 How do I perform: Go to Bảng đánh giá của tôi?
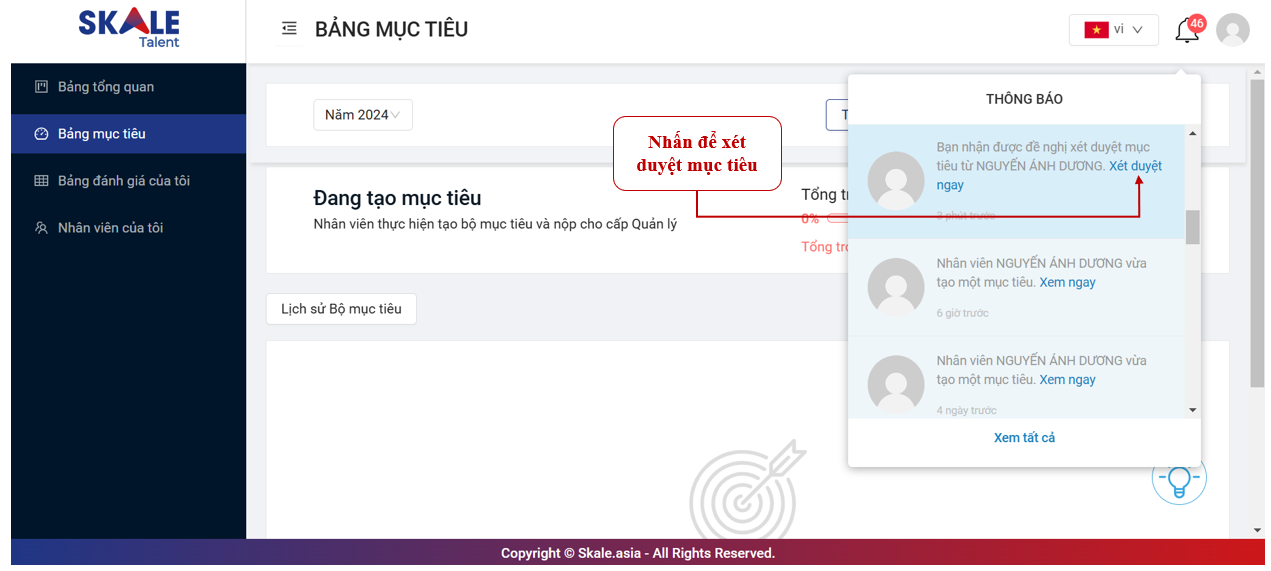coord(123,181)
